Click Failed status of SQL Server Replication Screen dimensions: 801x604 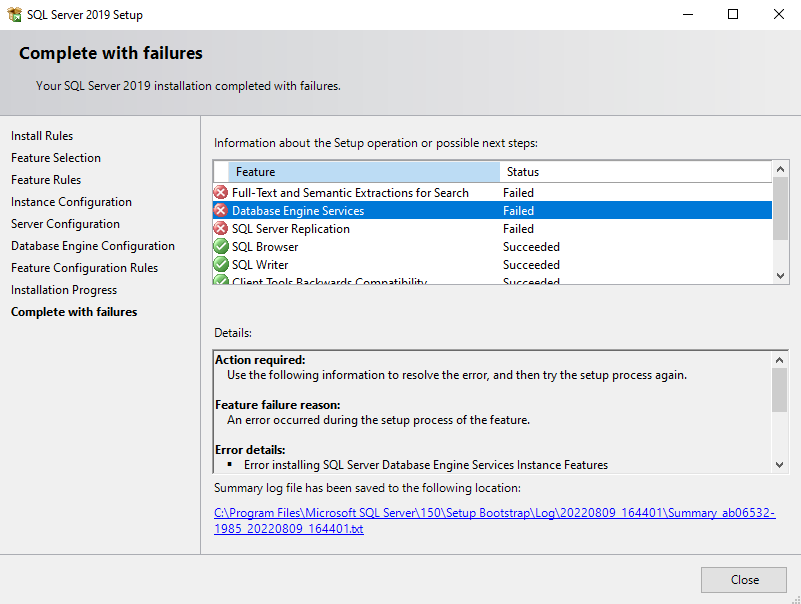tap(518, 228)
